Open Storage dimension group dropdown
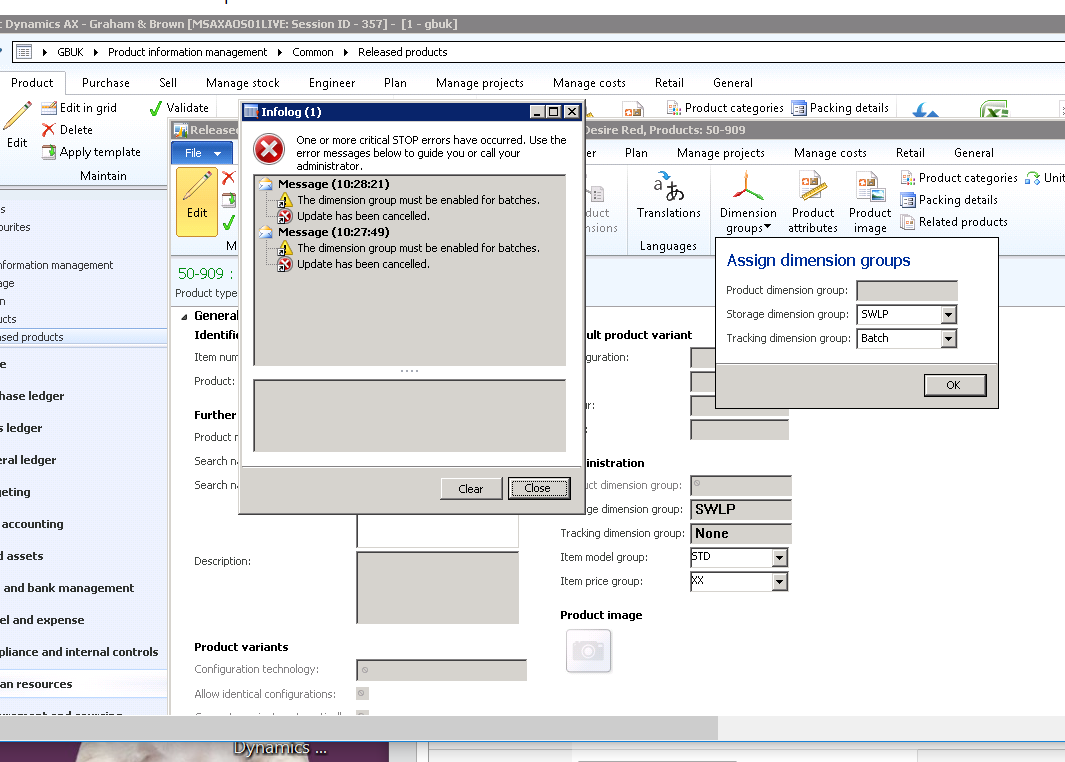 [x=948, y=315]
